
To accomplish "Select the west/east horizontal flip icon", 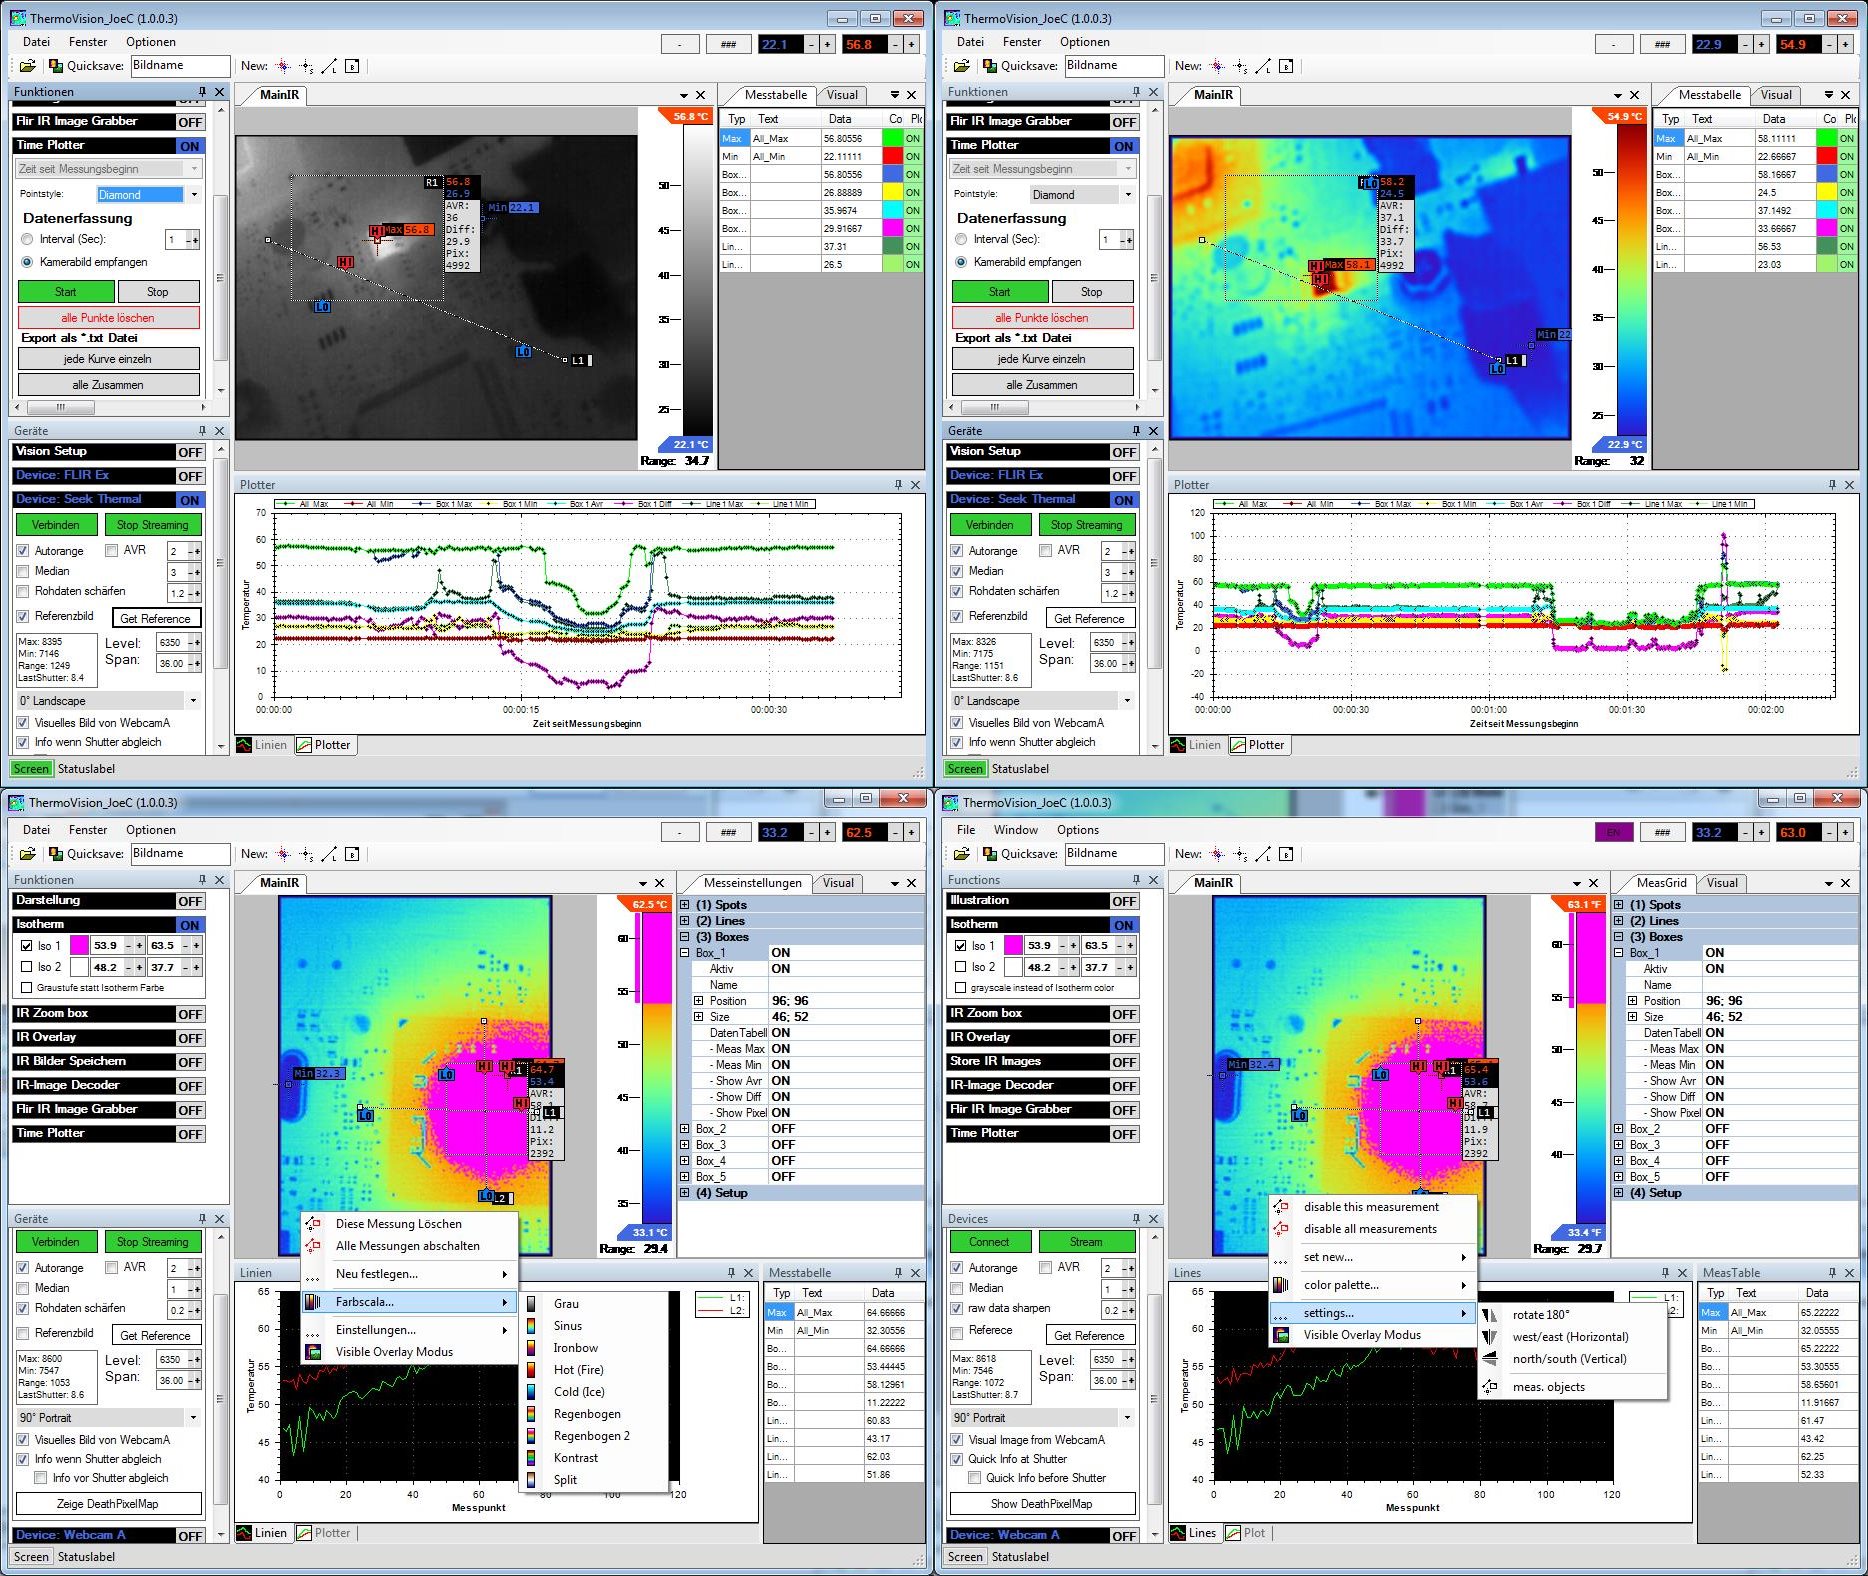I will coord(1490,1337).
